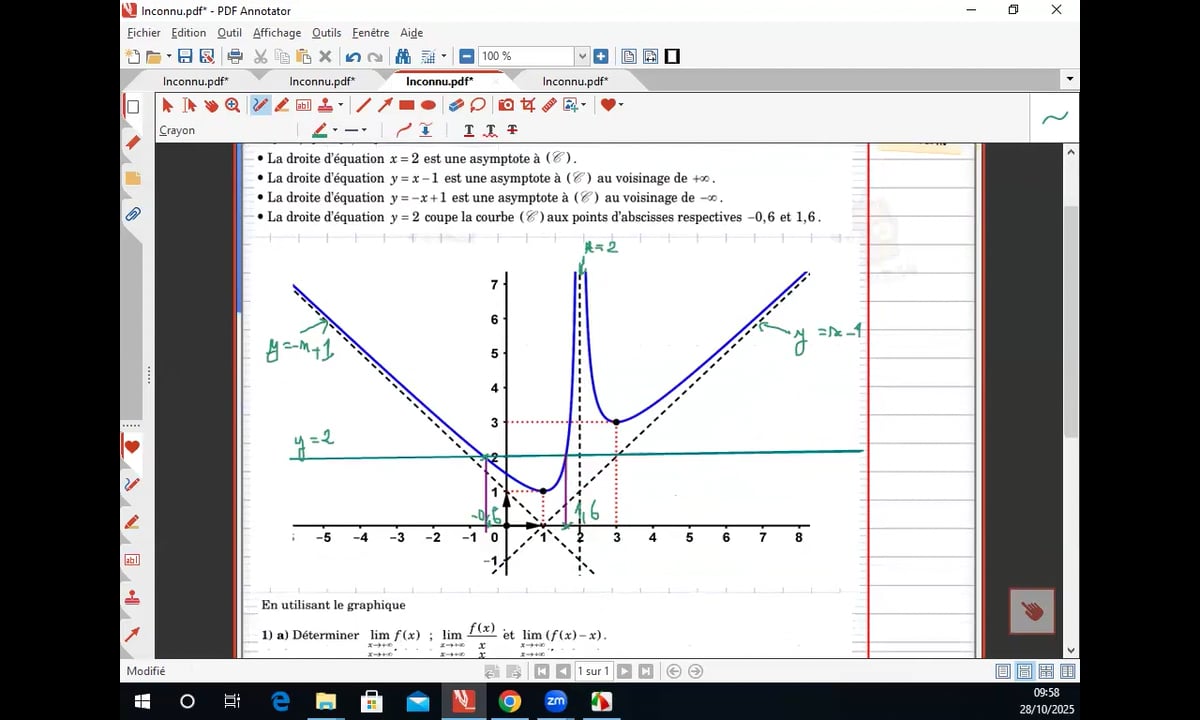Open a file with the folder icon

pyautogui.click(x=153, y=57)
